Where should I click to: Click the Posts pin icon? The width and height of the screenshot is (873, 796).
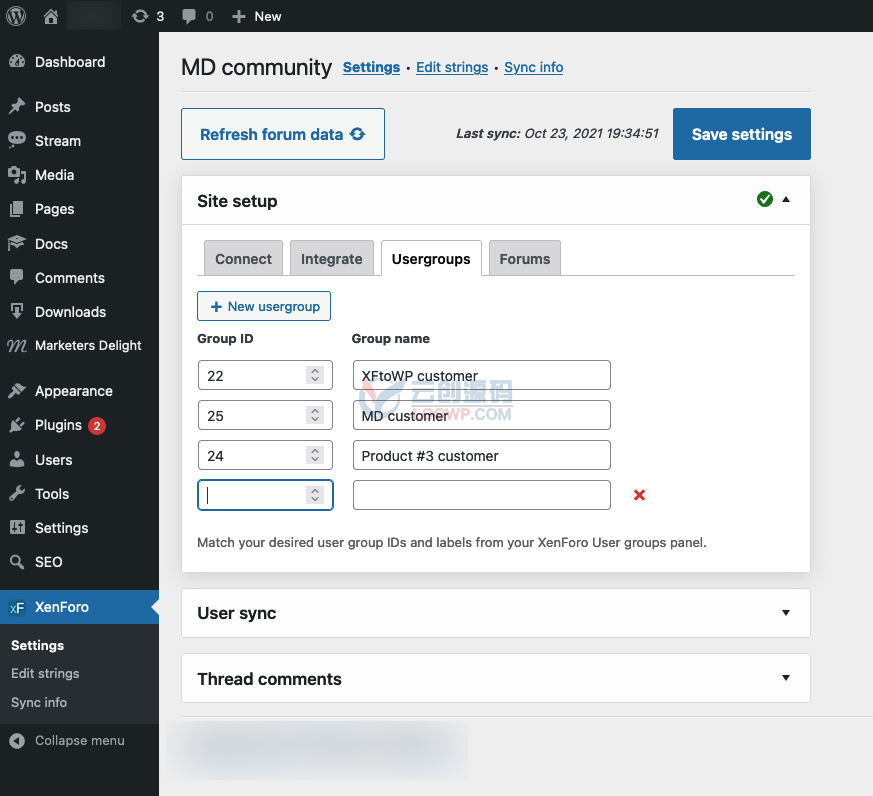pyautogui.click(x=17, y=106)
